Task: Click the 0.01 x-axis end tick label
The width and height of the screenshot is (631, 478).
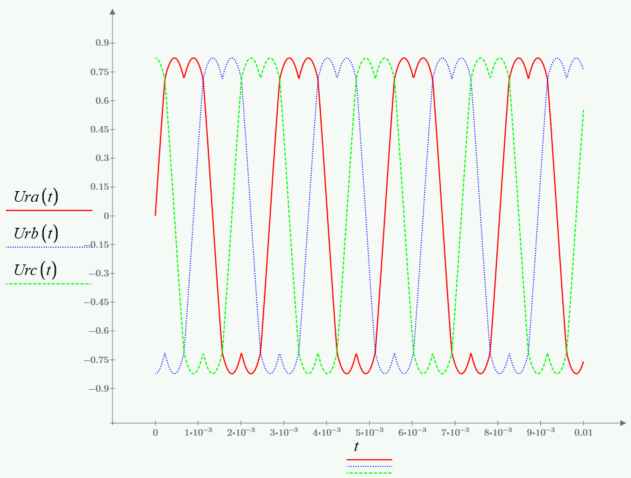Action: point(584,432)
